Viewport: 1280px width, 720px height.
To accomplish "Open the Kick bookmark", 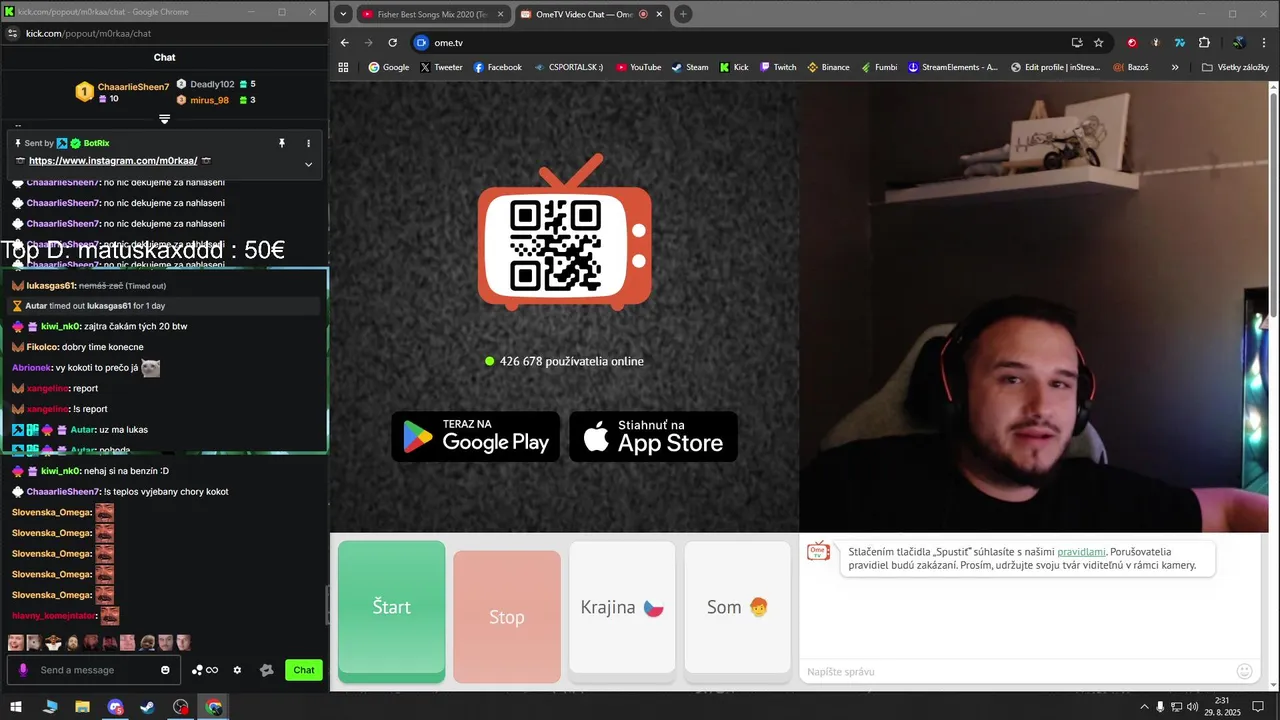I will coord(733,67).
